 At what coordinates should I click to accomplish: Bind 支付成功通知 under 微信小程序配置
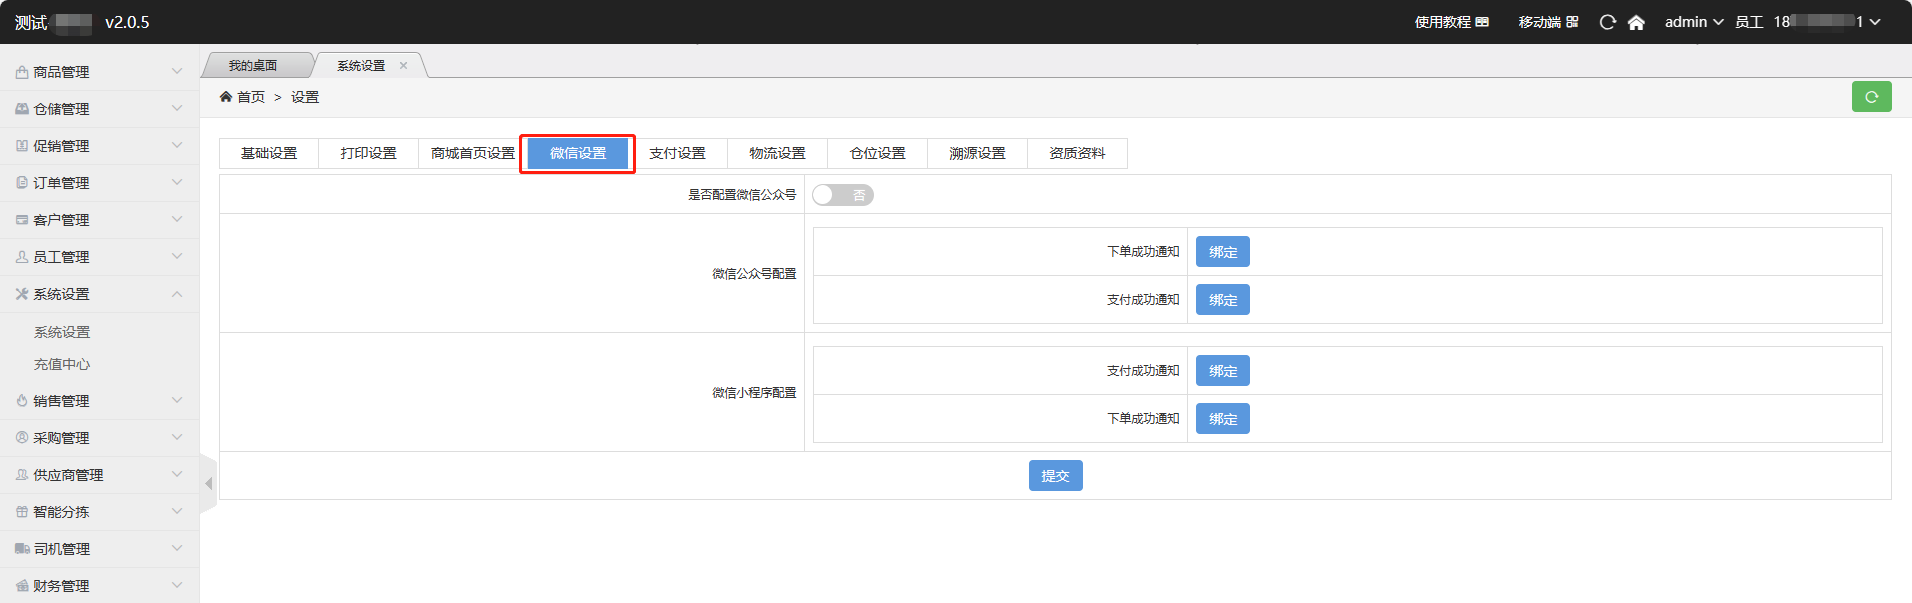tap(1222, 371)
